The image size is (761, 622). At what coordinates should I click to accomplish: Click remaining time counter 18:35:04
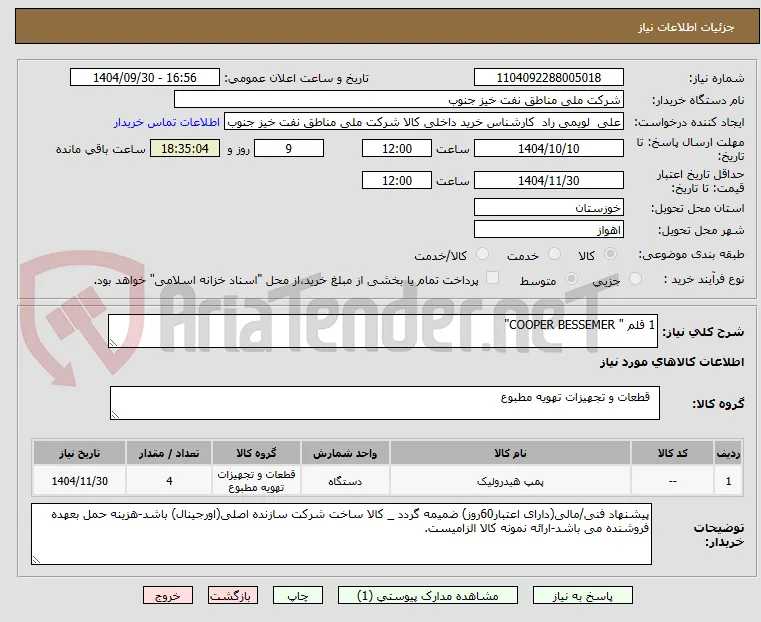(x=185, y=148)
